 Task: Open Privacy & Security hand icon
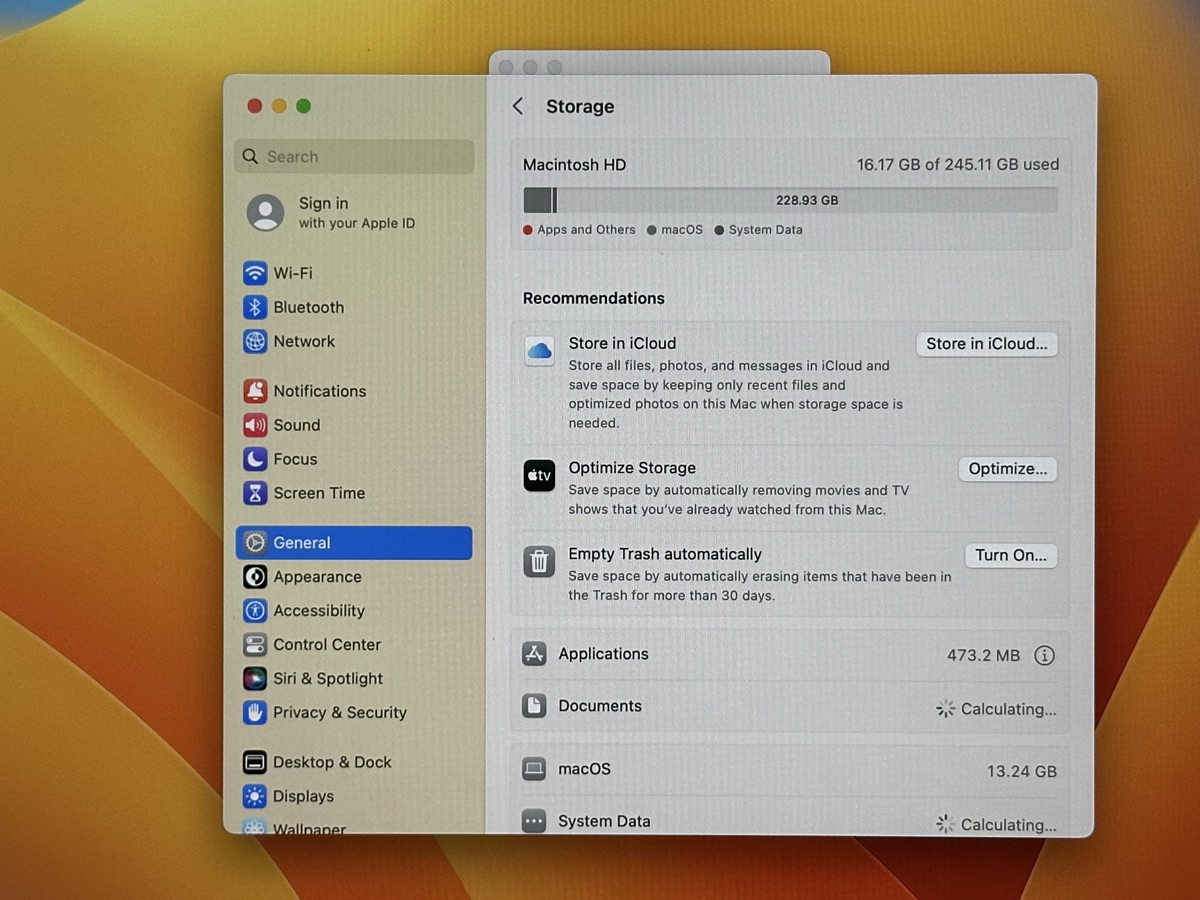pyautogui.click(x=255, y=713)
